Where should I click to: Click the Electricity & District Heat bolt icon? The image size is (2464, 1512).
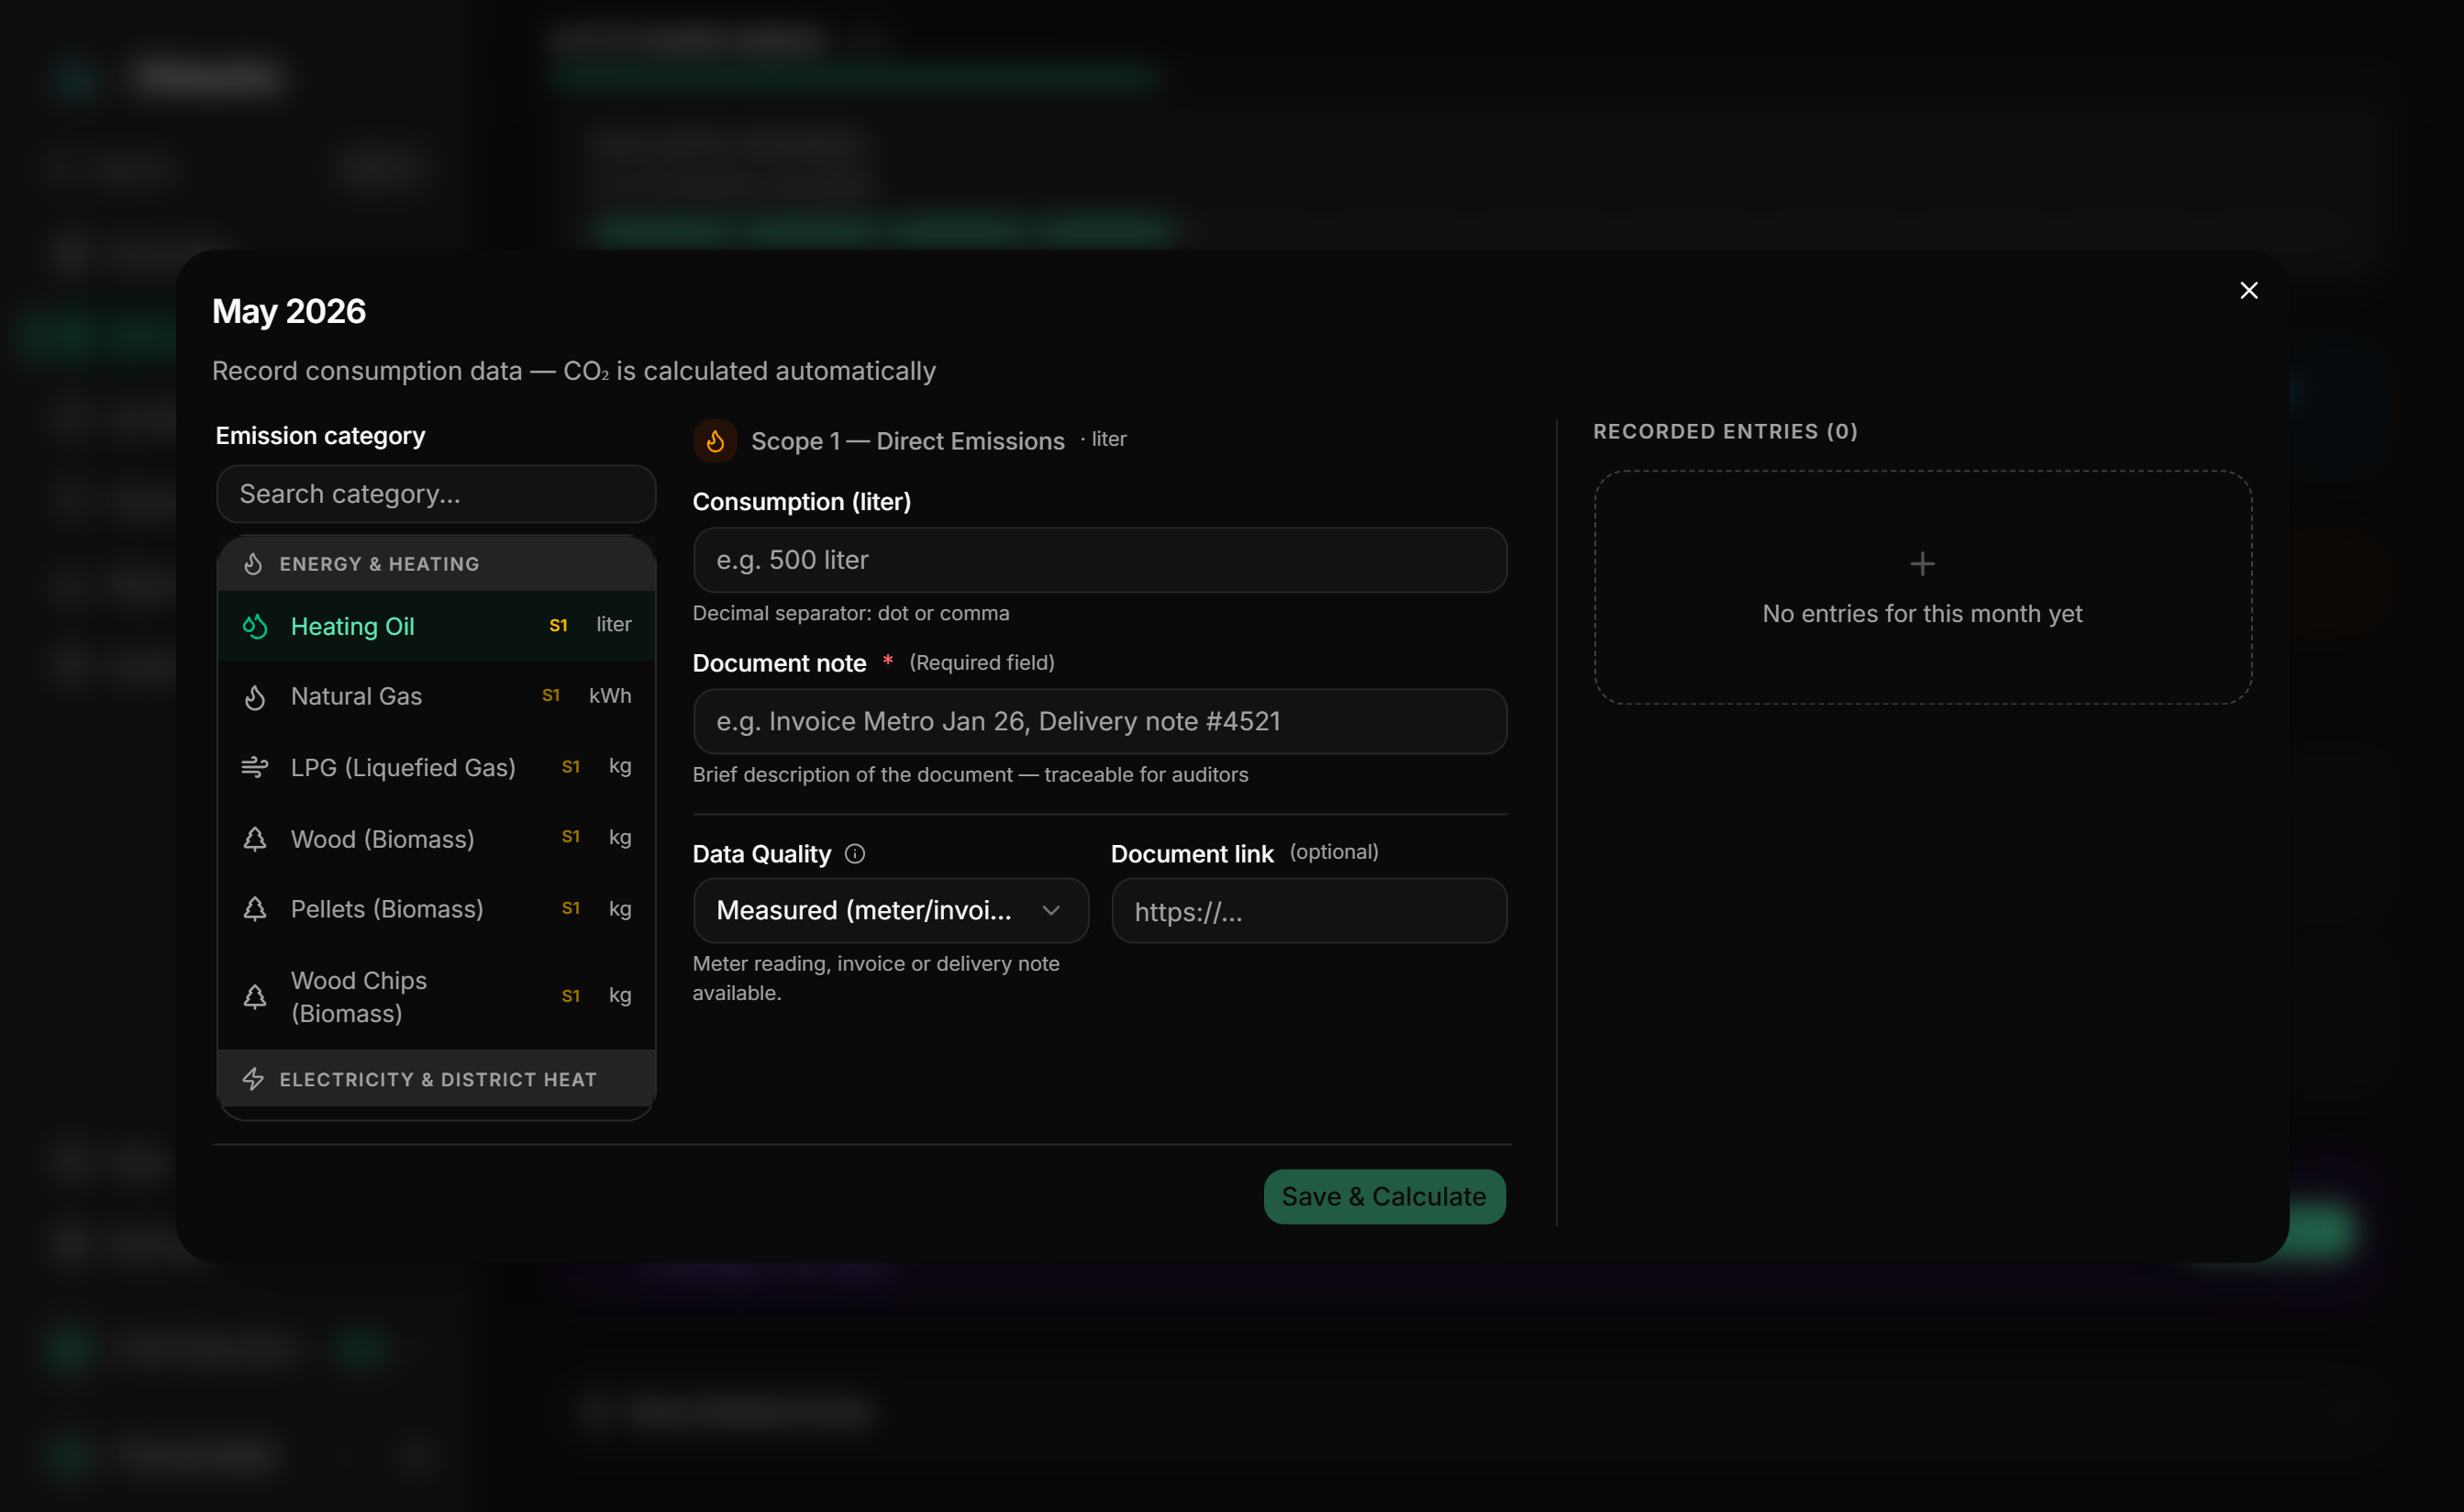pos(253,1079)
